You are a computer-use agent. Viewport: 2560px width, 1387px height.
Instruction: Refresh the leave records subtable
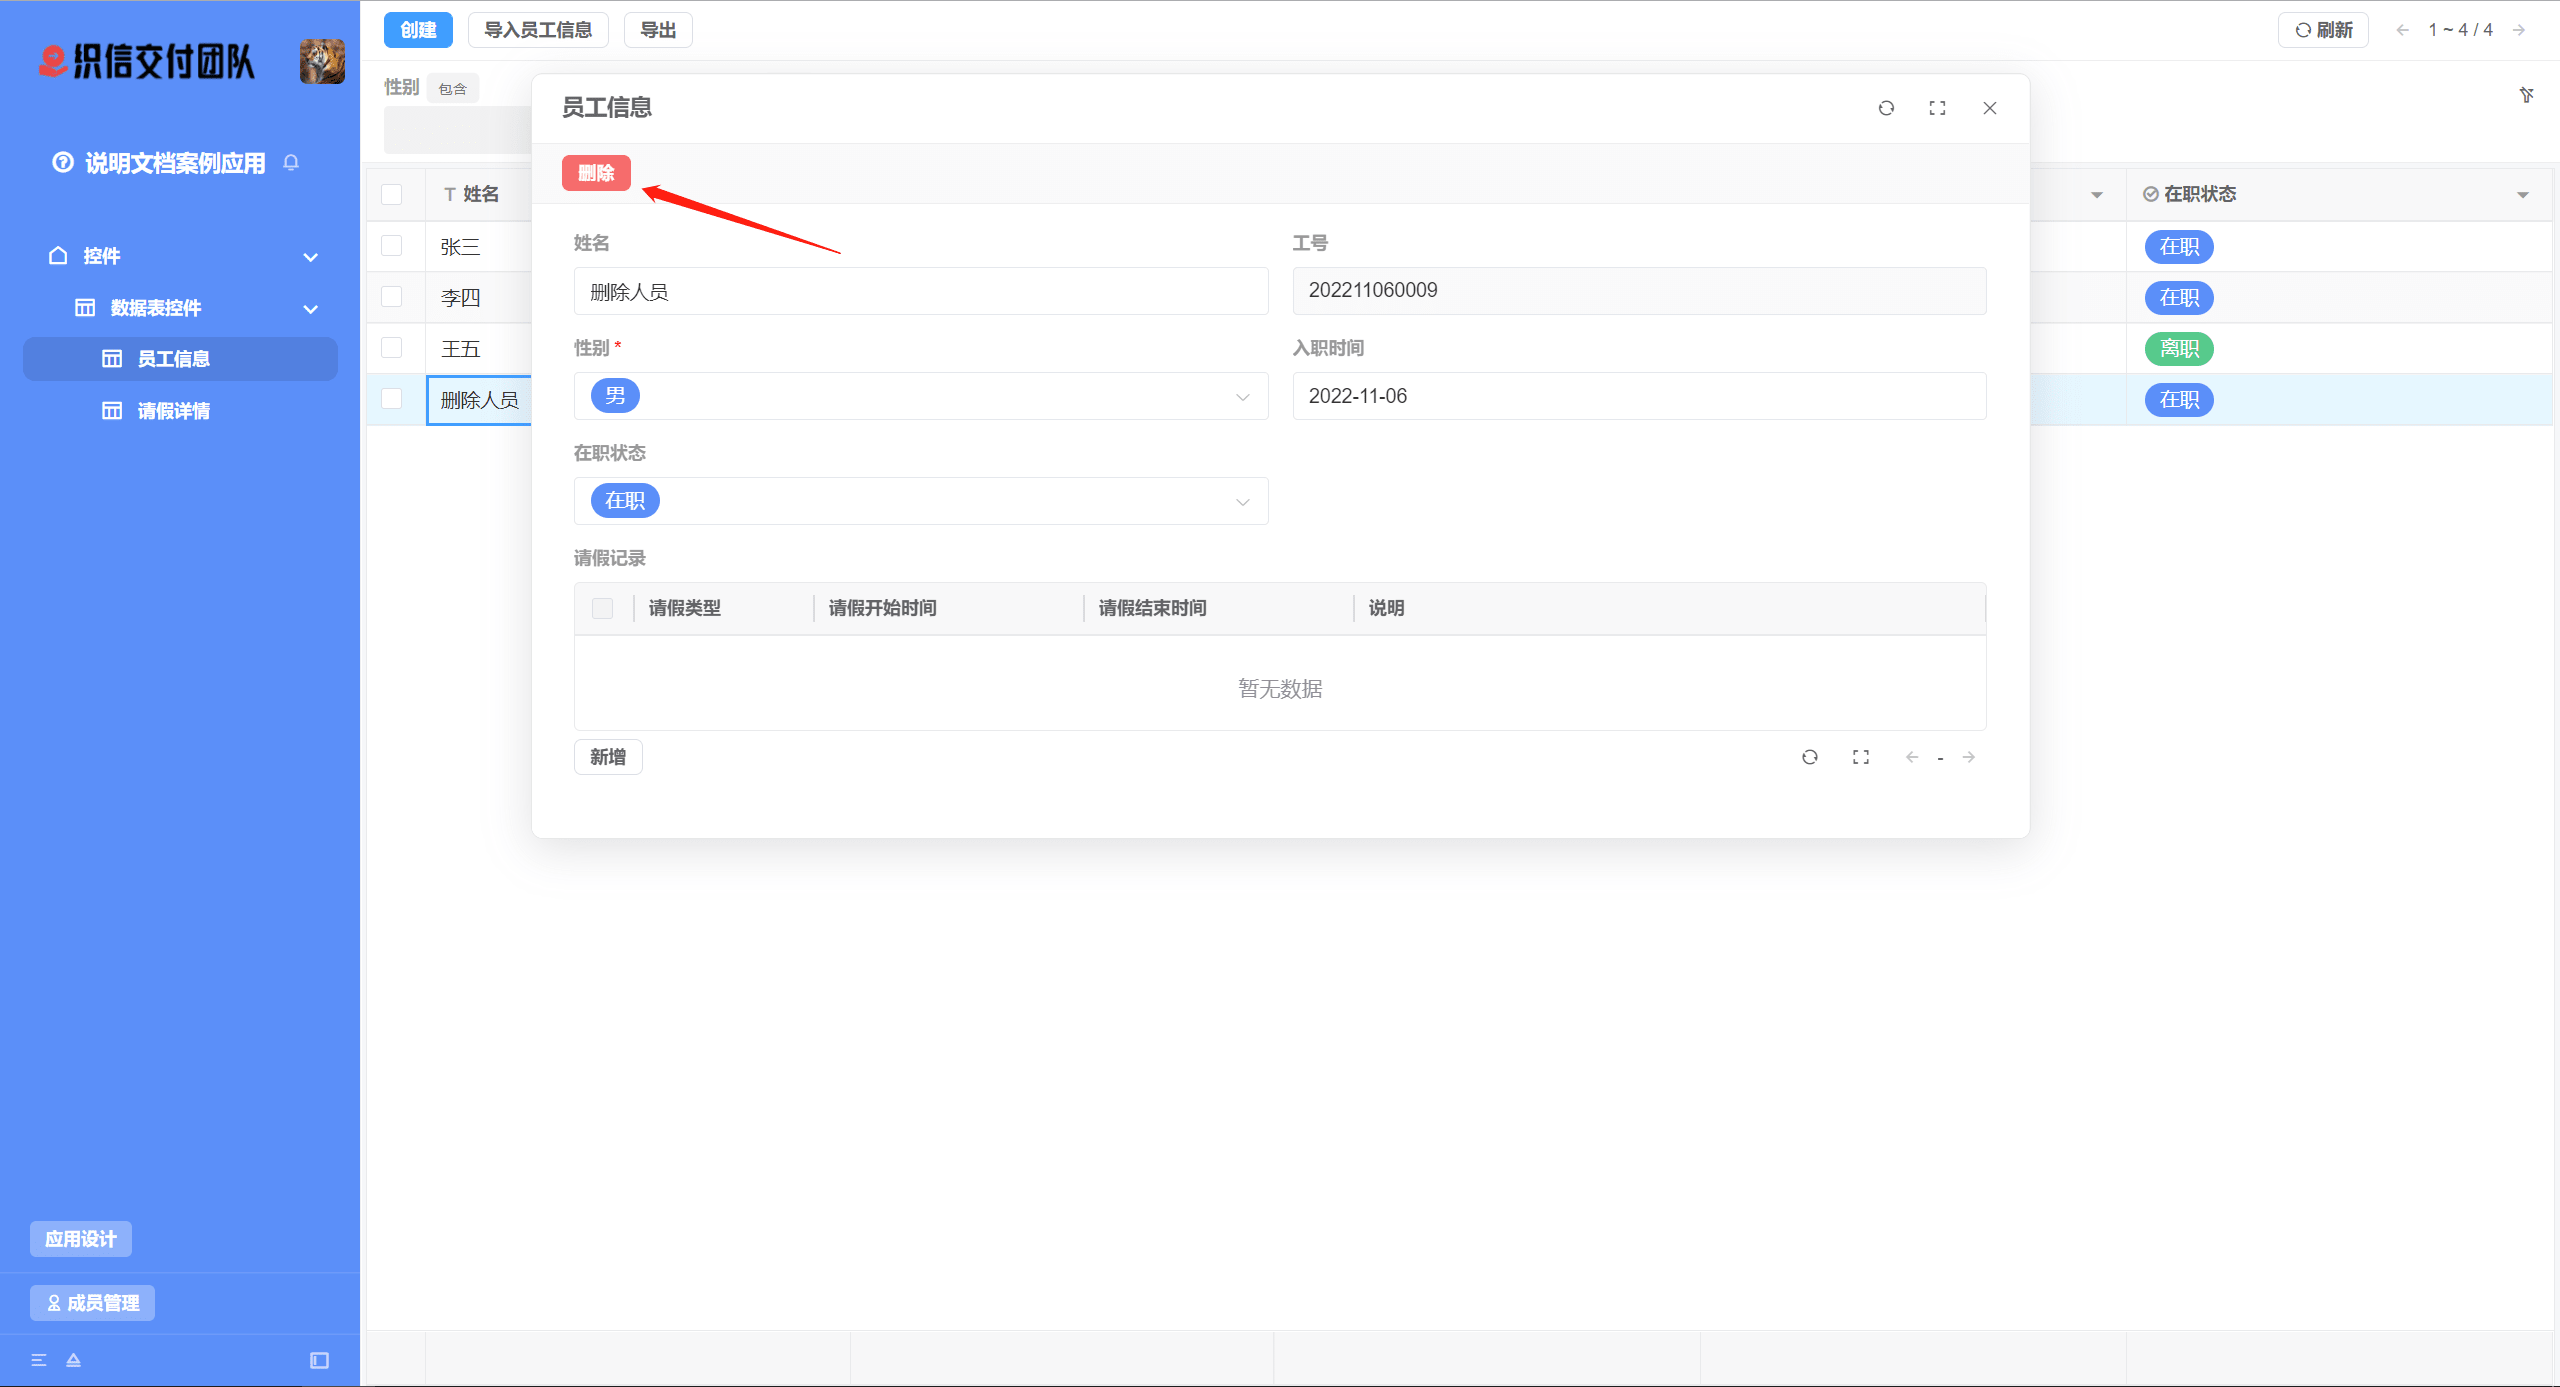pyautogui.click(x=1809, y=757)
